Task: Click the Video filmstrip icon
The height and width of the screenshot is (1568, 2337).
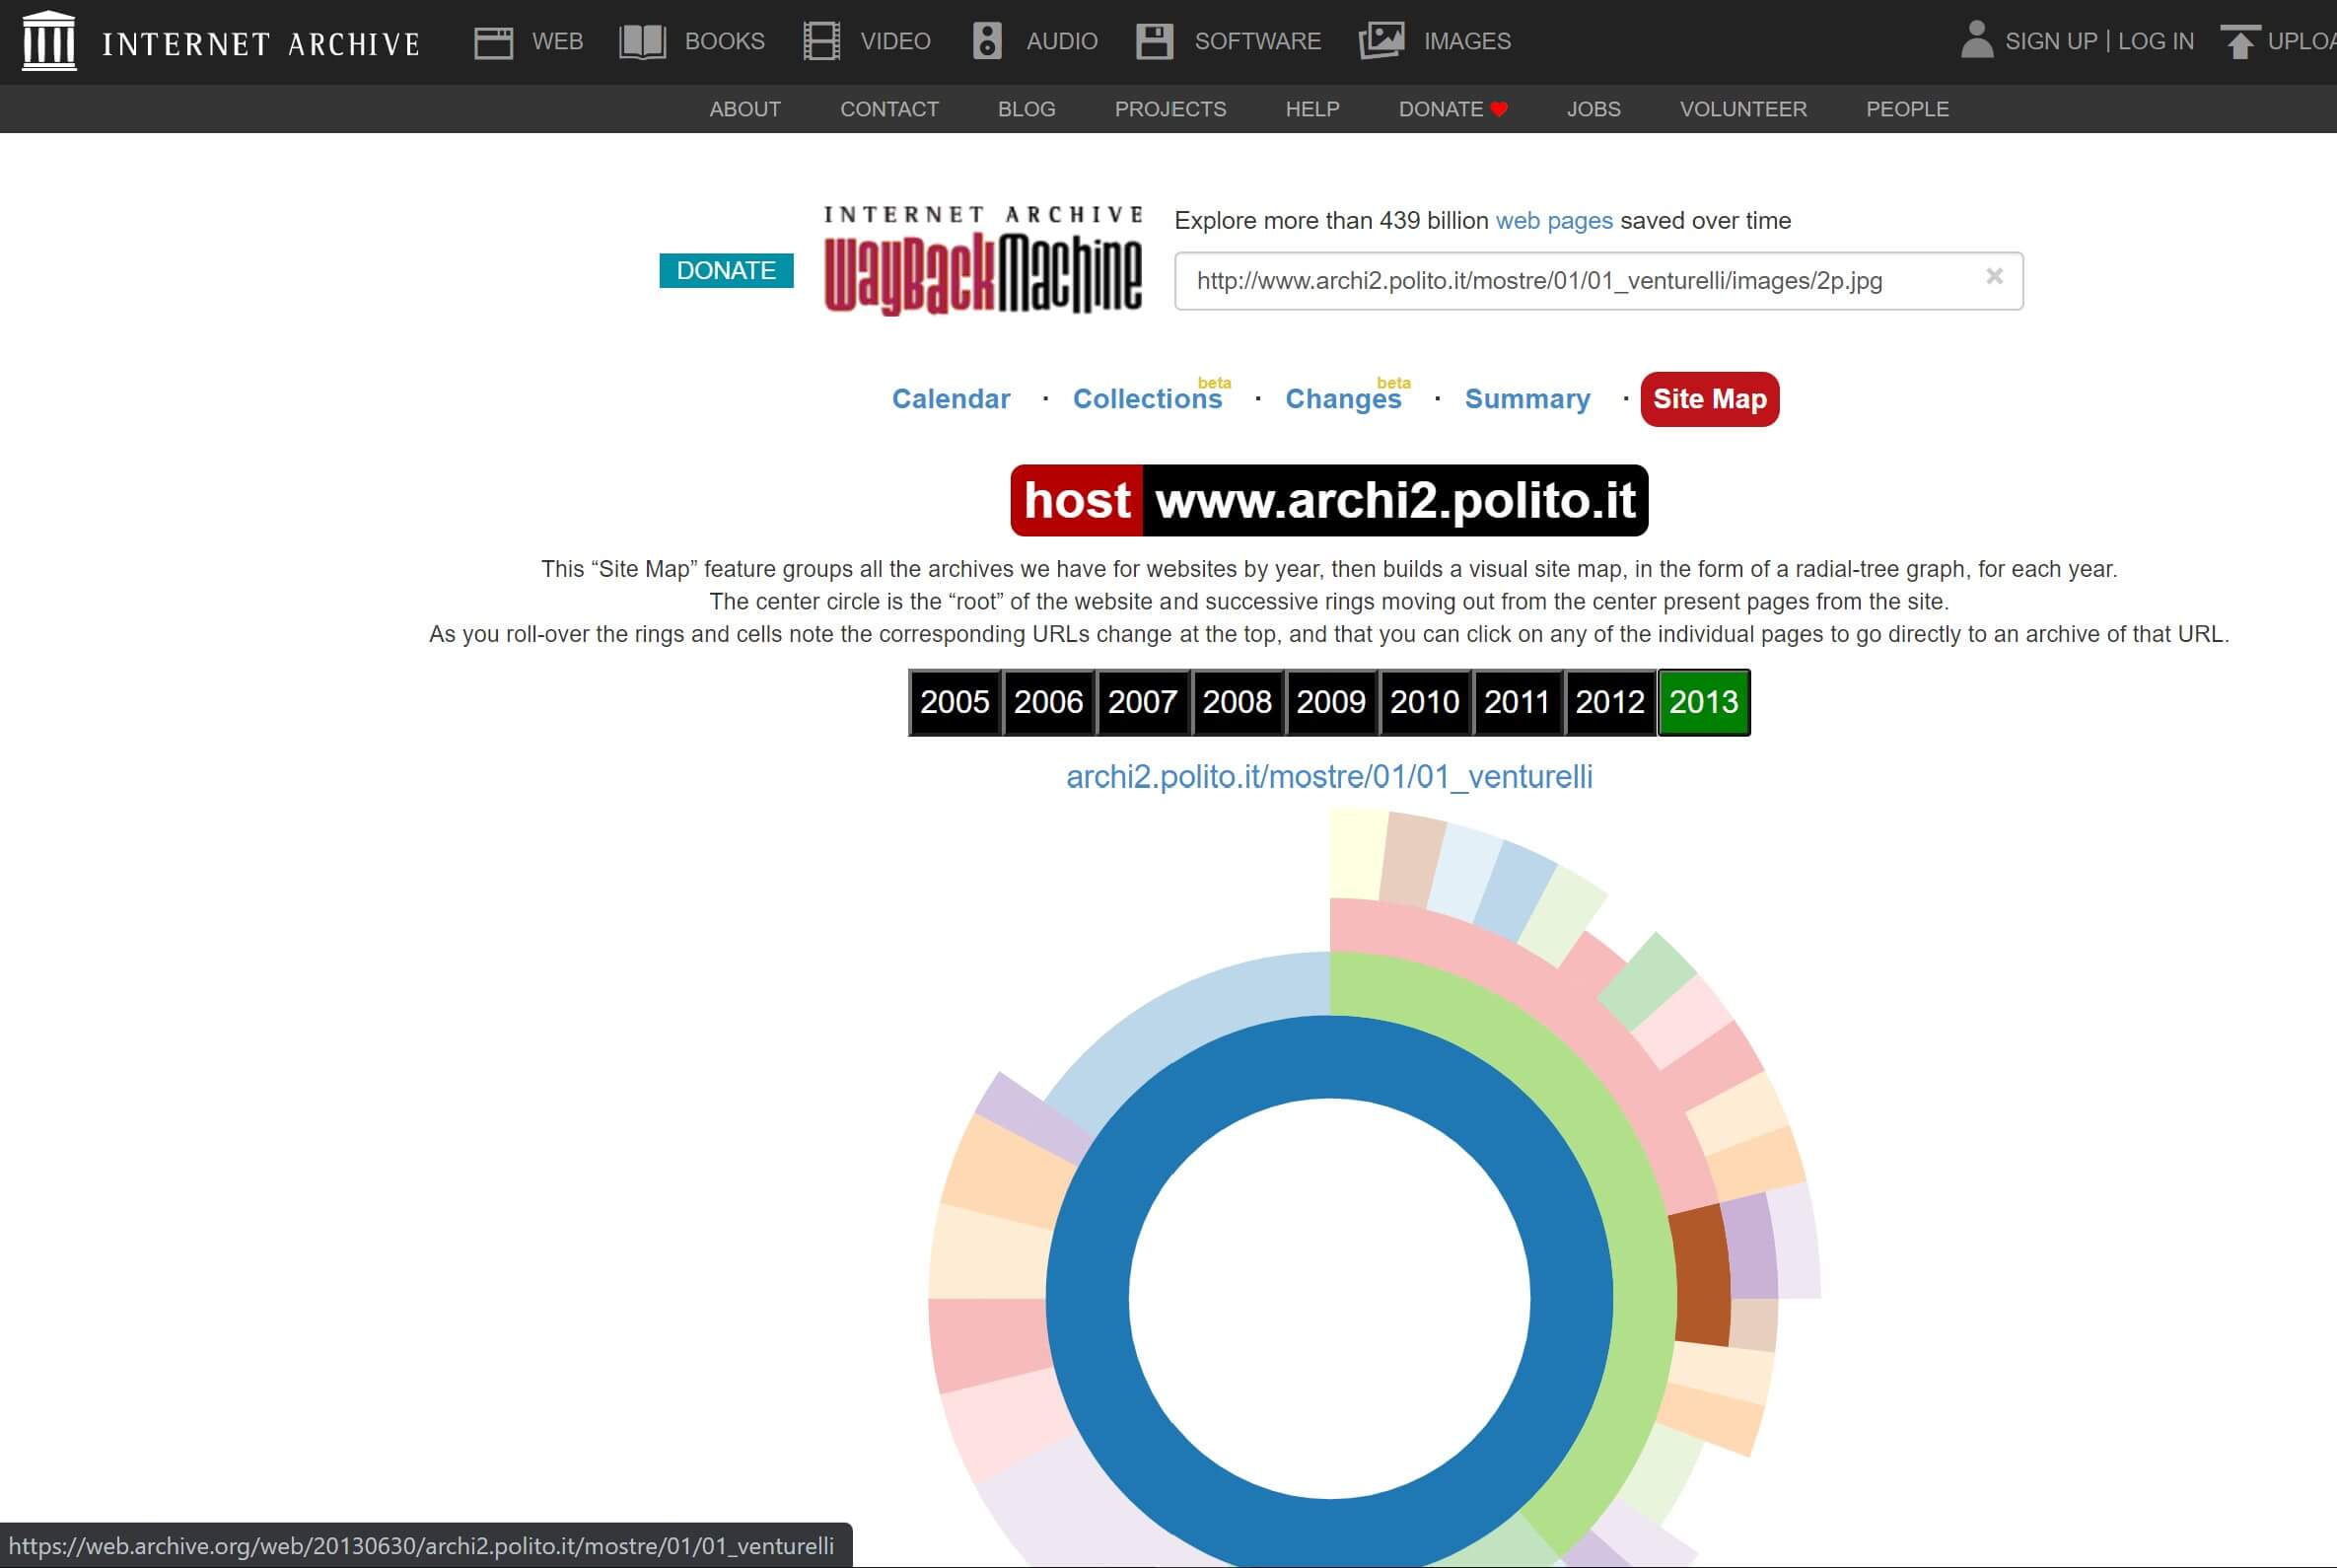Action: tap(821, 42)
